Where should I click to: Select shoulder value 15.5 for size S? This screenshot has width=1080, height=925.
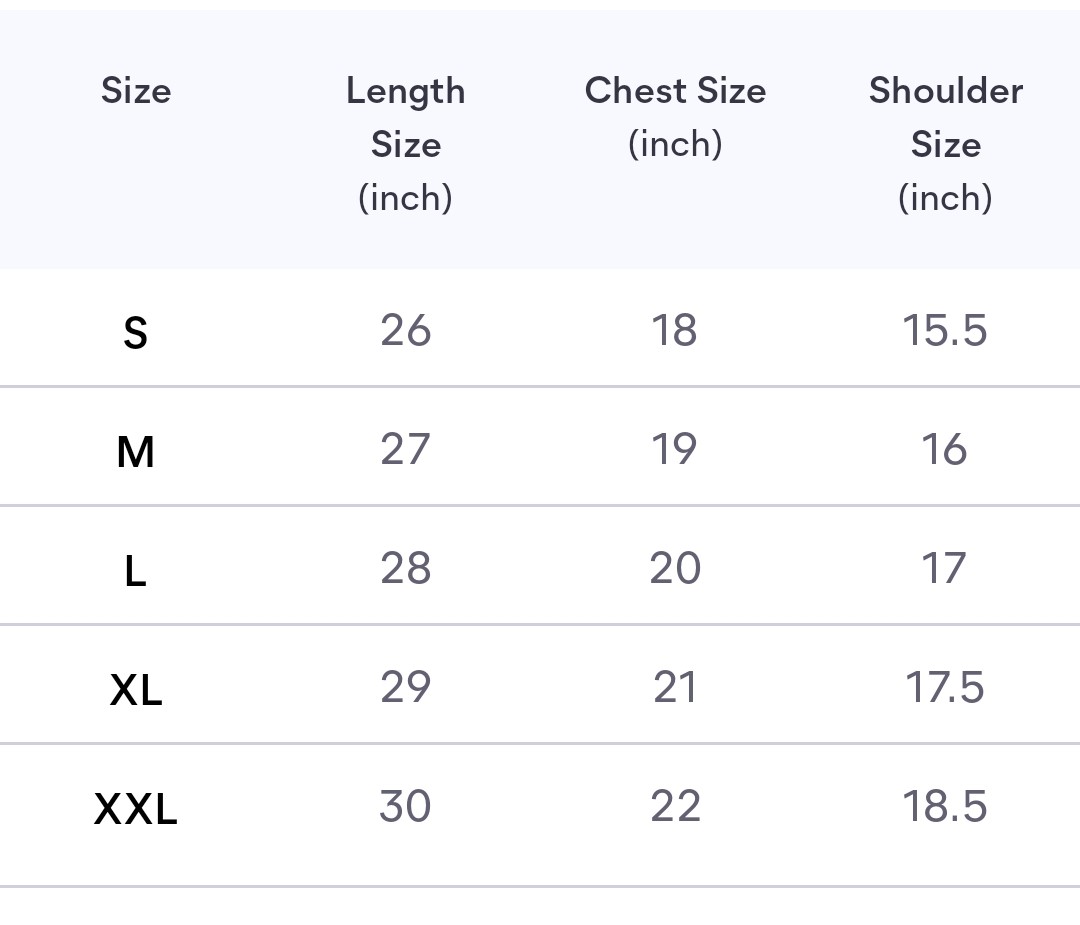(x=945, y=330)
